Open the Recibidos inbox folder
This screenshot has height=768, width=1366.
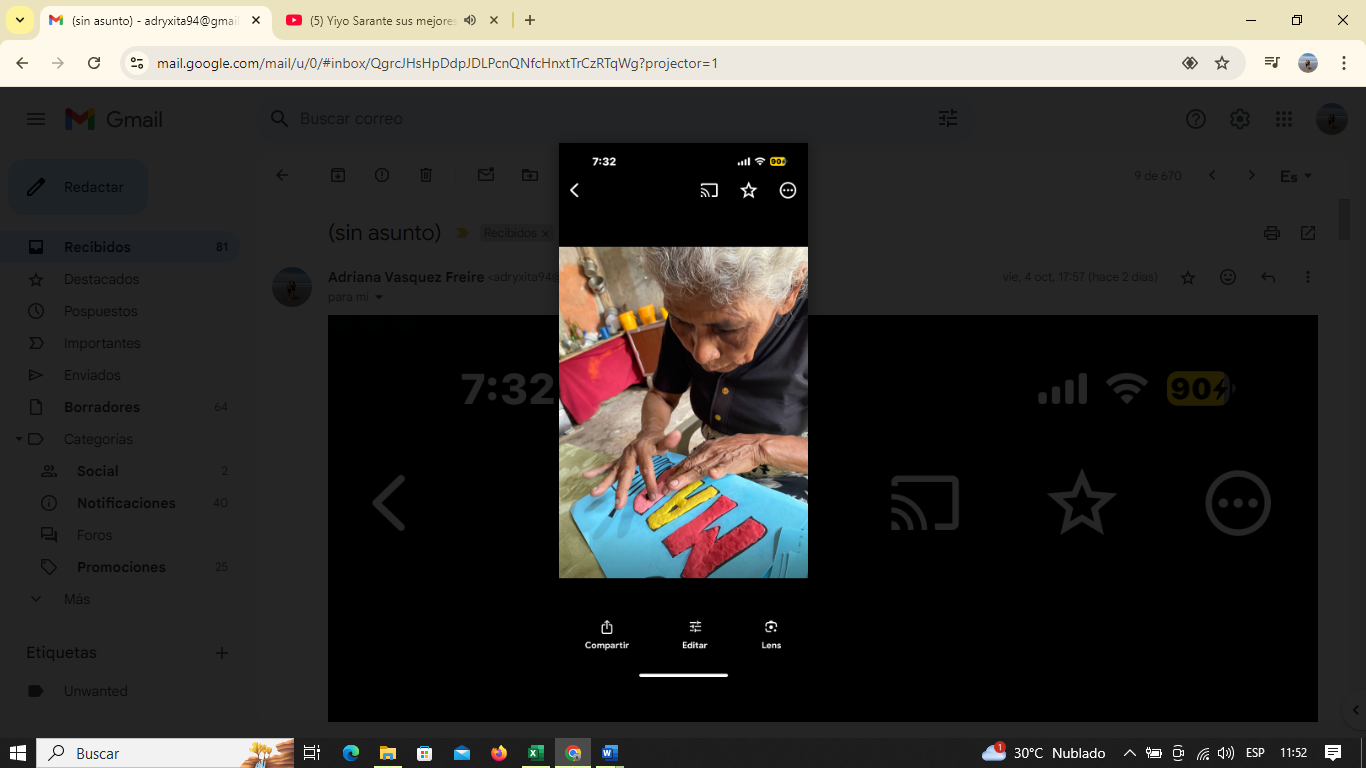(x=97, y=247)
